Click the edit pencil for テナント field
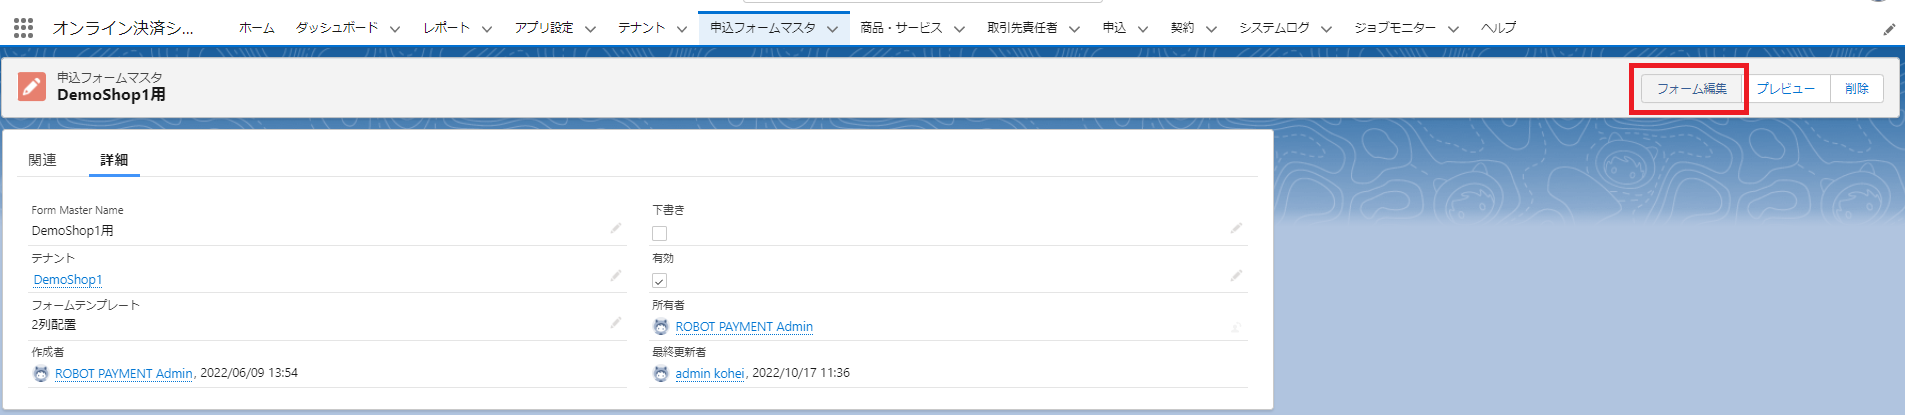Image resolution: width=1905 pixels, height=415 pixels. click(x=616, y=276)
